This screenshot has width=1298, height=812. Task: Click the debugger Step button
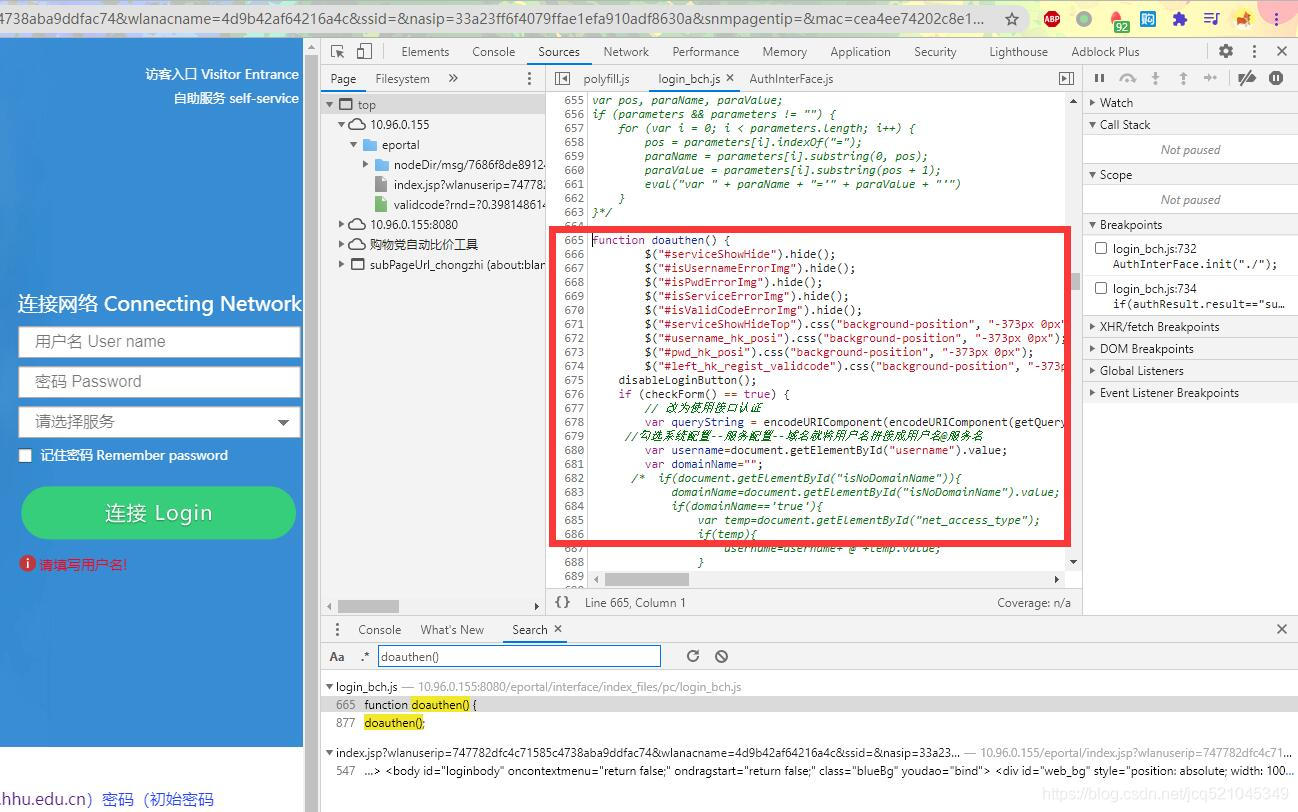tap(1211, 78)
